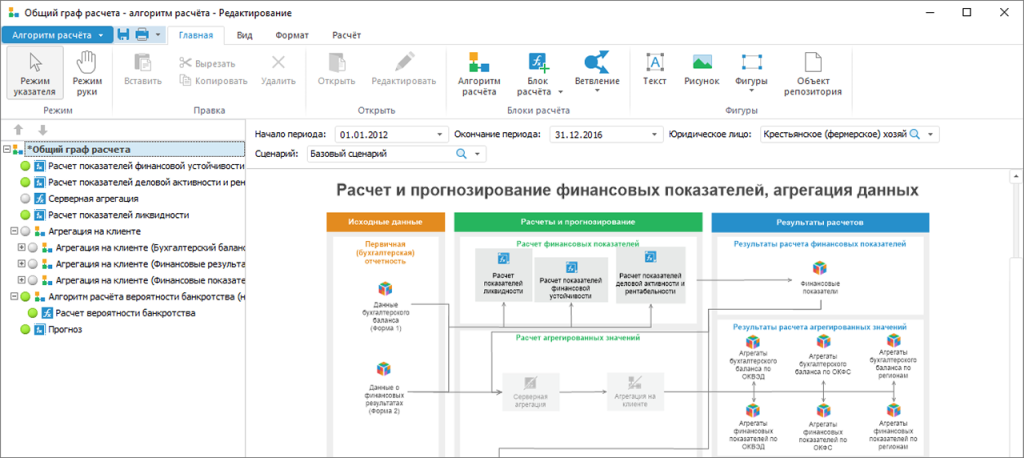
Task: Switch to Режим руки hand mode
Action: pos(87,74)
